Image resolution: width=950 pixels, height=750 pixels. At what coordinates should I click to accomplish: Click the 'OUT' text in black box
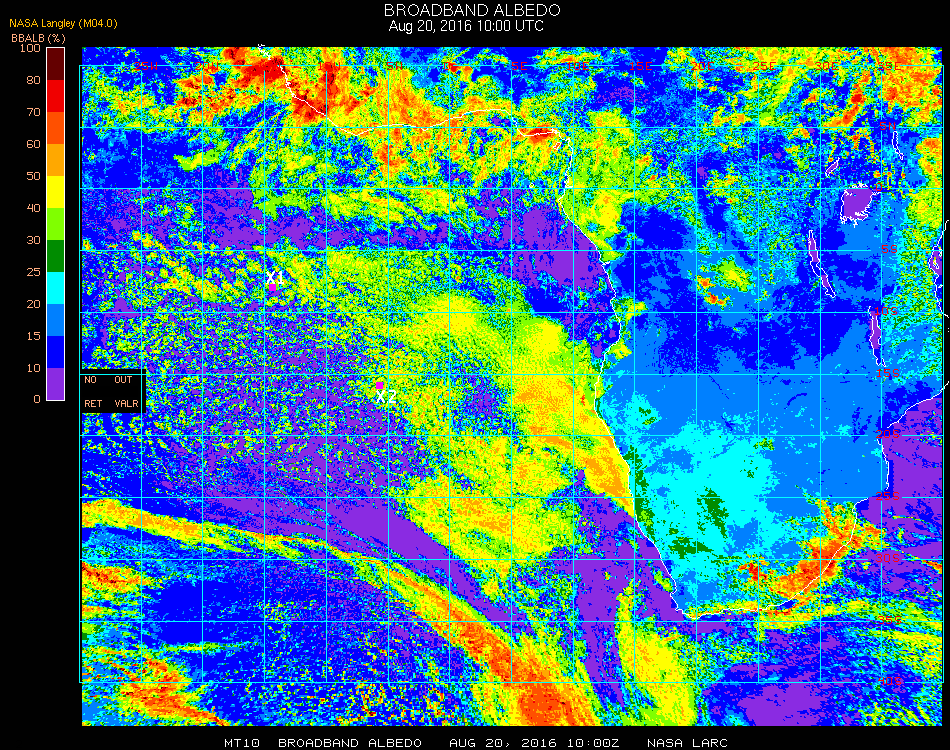coord(123,380)
